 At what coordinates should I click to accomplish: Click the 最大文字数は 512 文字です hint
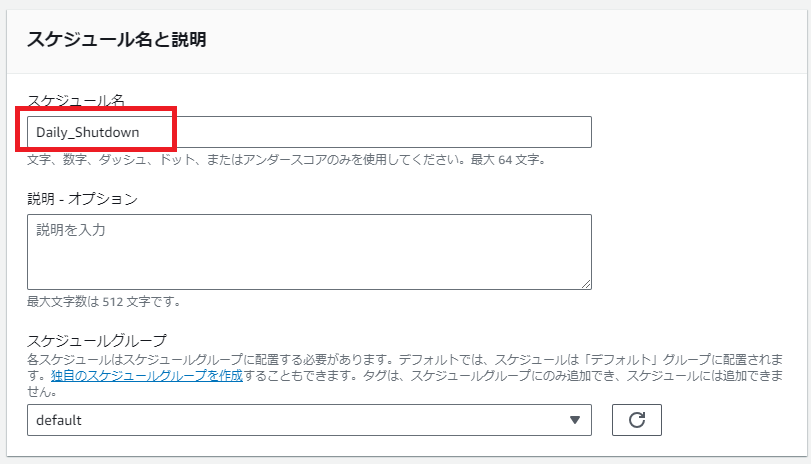coord(104,301)
